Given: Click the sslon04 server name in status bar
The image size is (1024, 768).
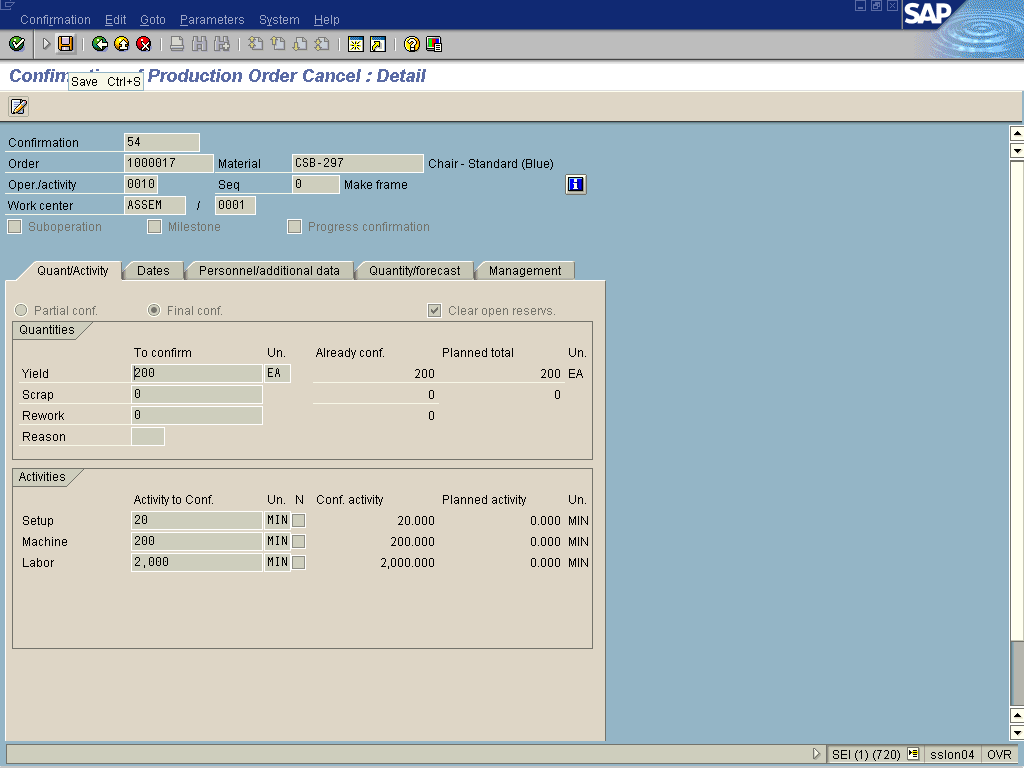Looking at the screenshot, I should 952,754.
